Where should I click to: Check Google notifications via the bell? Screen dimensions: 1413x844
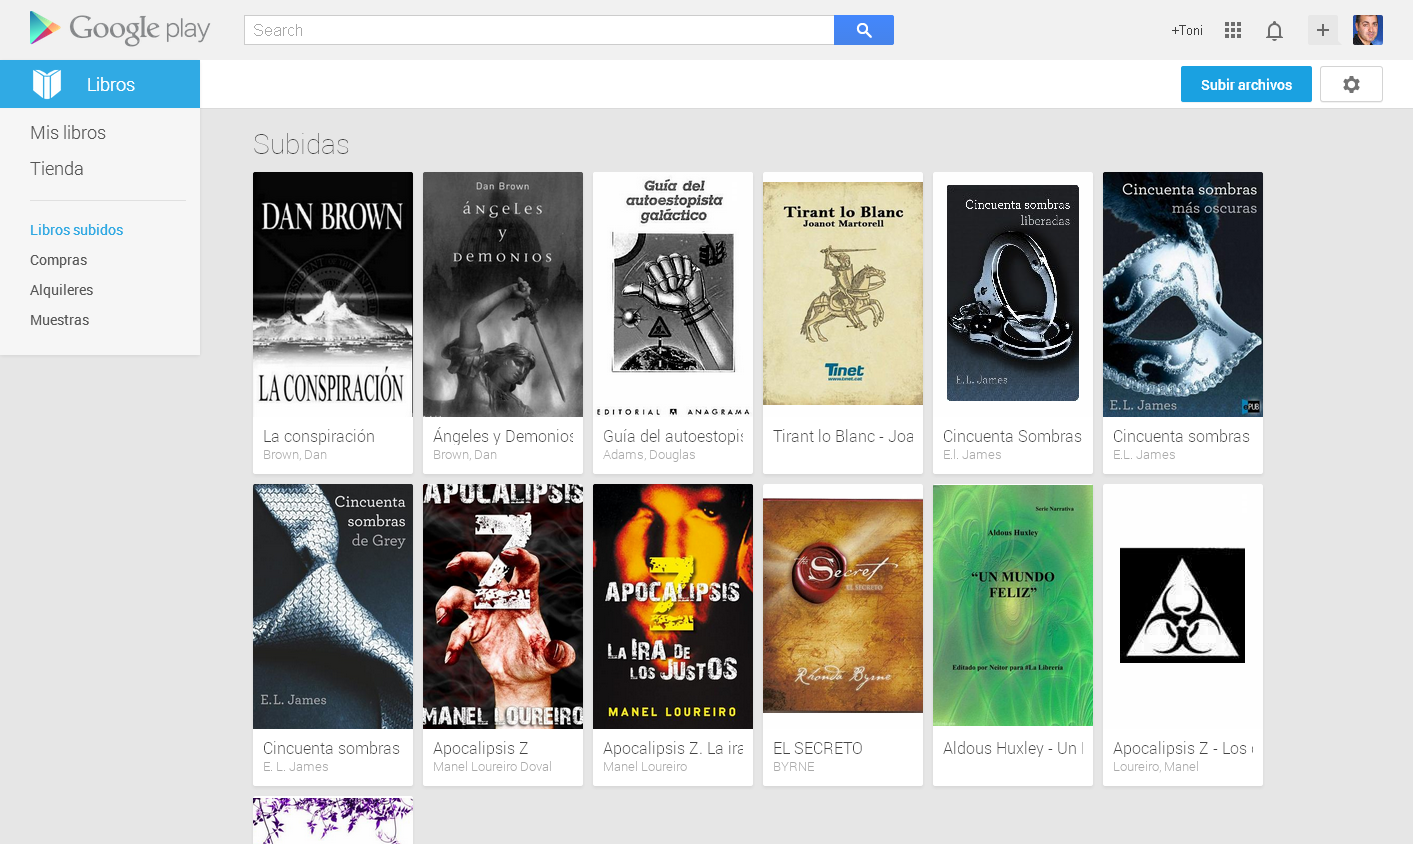tap(1274, 30)
